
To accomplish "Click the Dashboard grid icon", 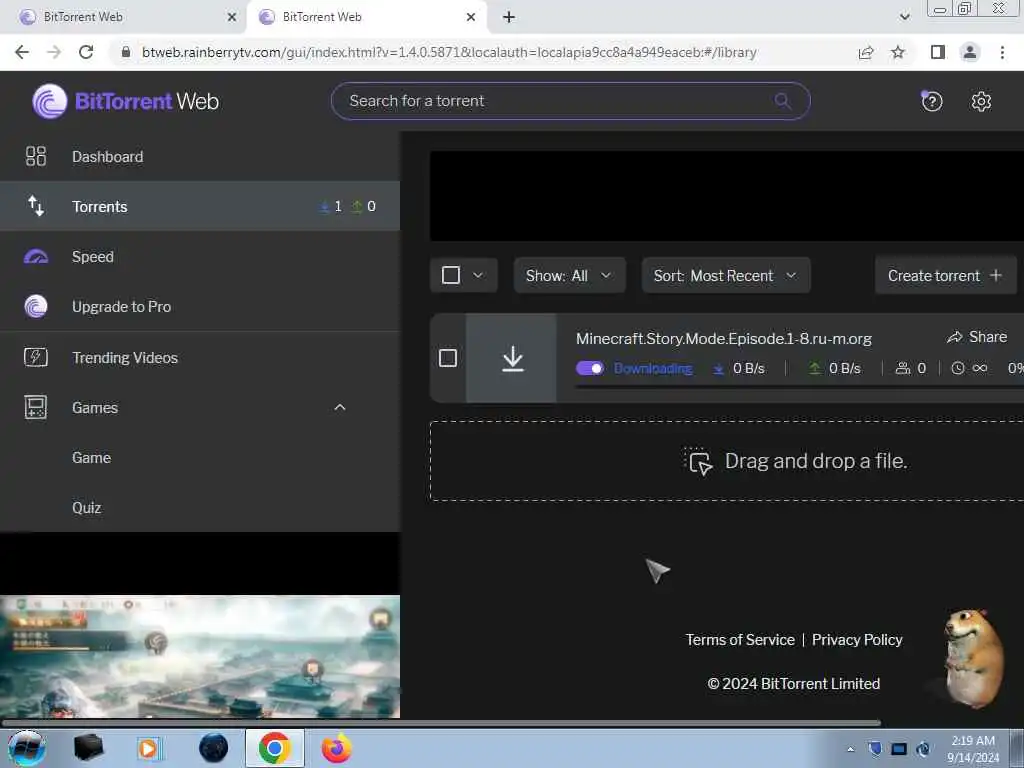I will 36,157.
